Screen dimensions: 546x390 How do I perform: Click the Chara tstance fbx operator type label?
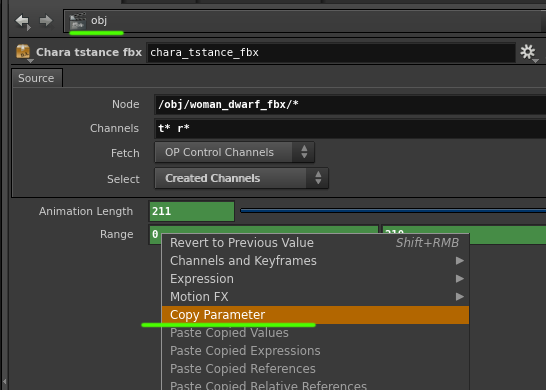[89, 52]
